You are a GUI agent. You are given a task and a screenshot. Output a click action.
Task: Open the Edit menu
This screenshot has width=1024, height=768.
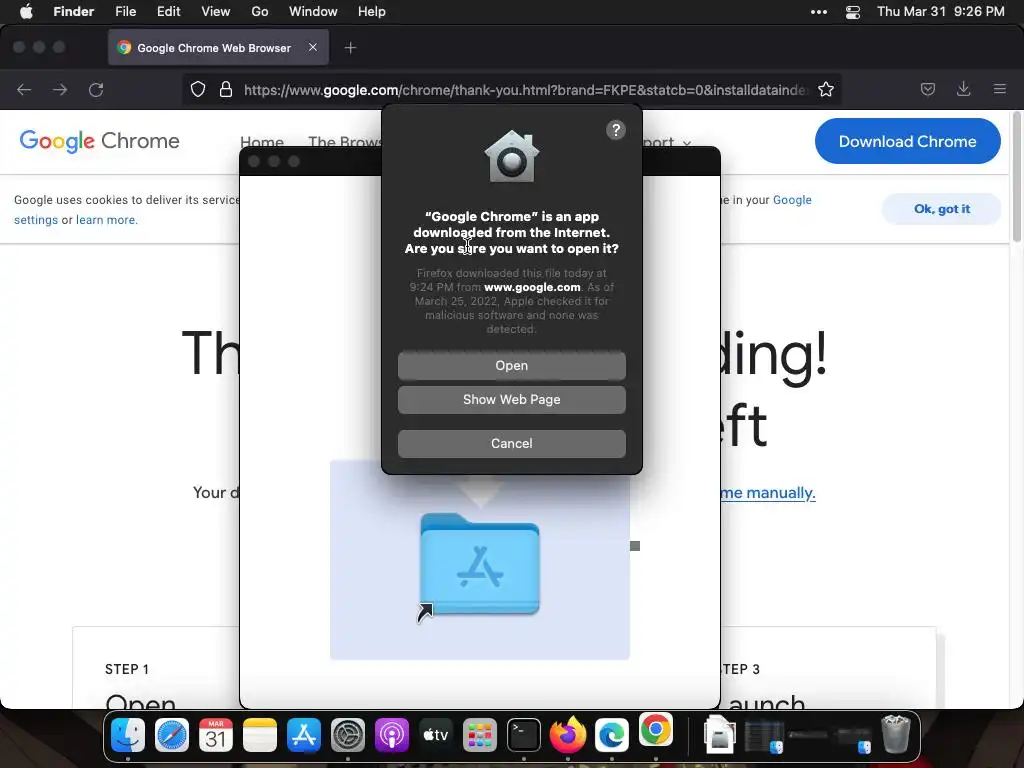[x=168, y=12]
